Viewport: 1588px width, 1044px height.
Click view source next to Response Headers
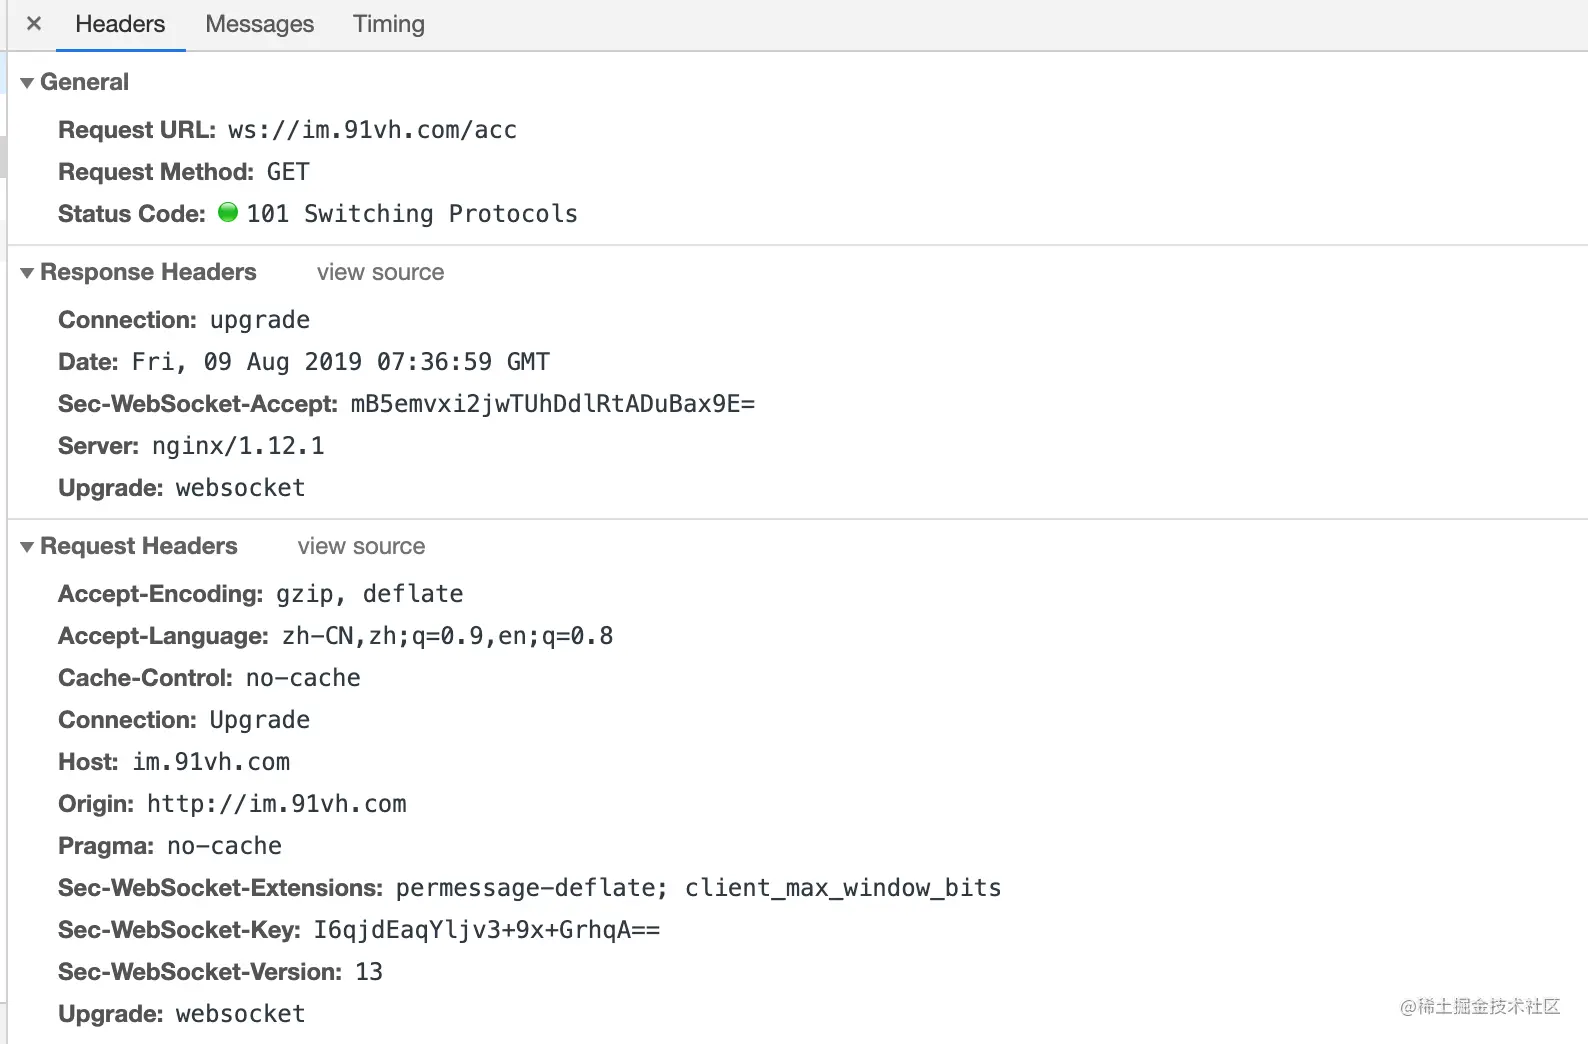(x=380, y=272)
